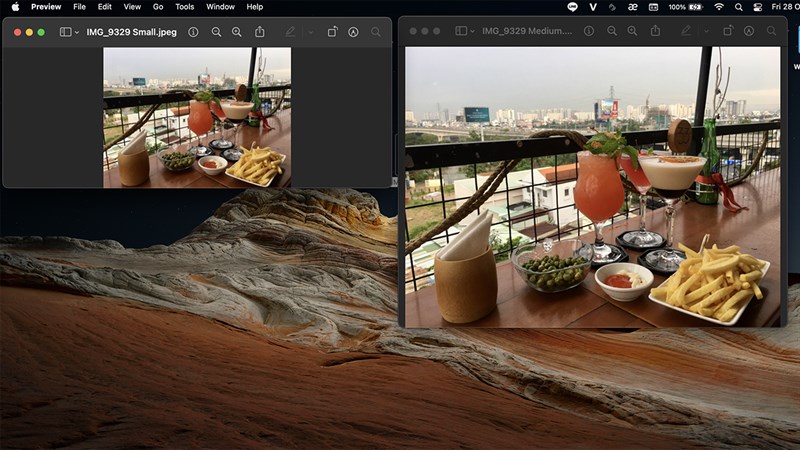Viewport: 800px width, 450px height.
Task: Click the Wi-Fi status icon in menu bar
Action: [x=718, y=6]
